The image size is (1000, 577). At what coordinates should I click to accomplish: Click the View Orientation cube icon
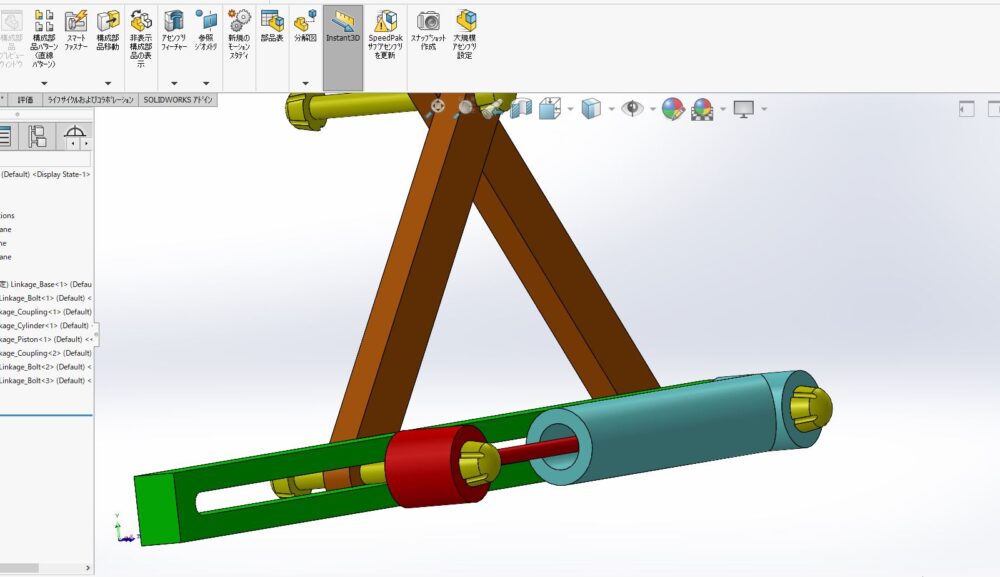coord(549,108)
